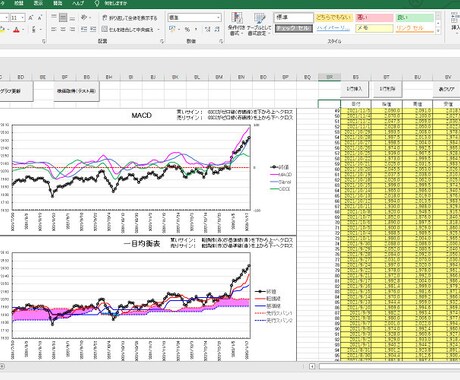Click the MACD chart title
Screen dimensions: 460x380
(141, 115)
